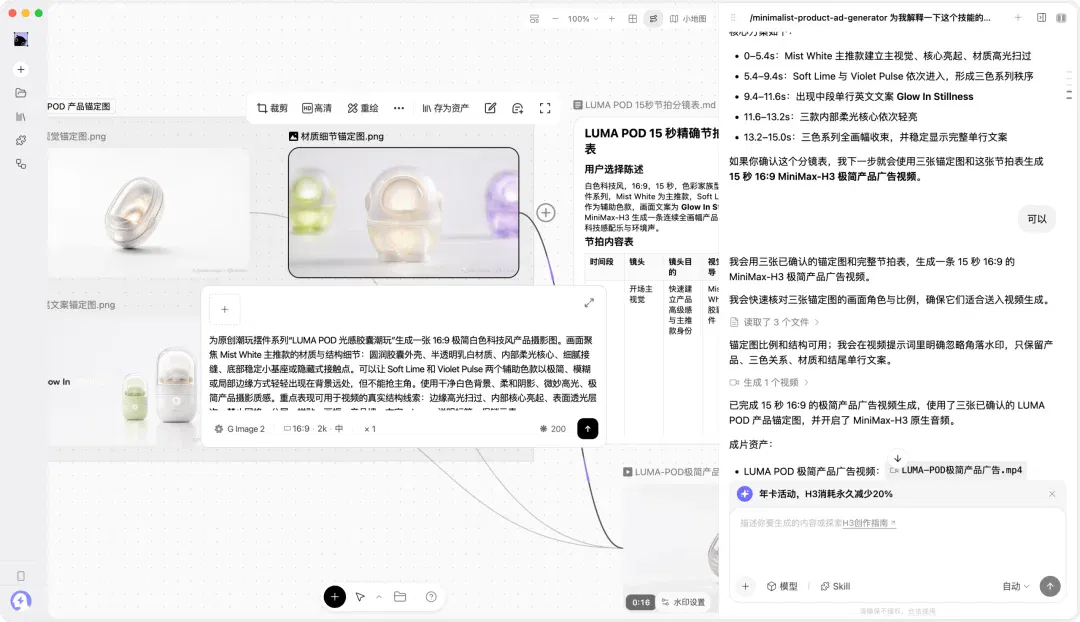
Task: Click the plus icon in the left sidebar
Action: (x=21, y=70)
